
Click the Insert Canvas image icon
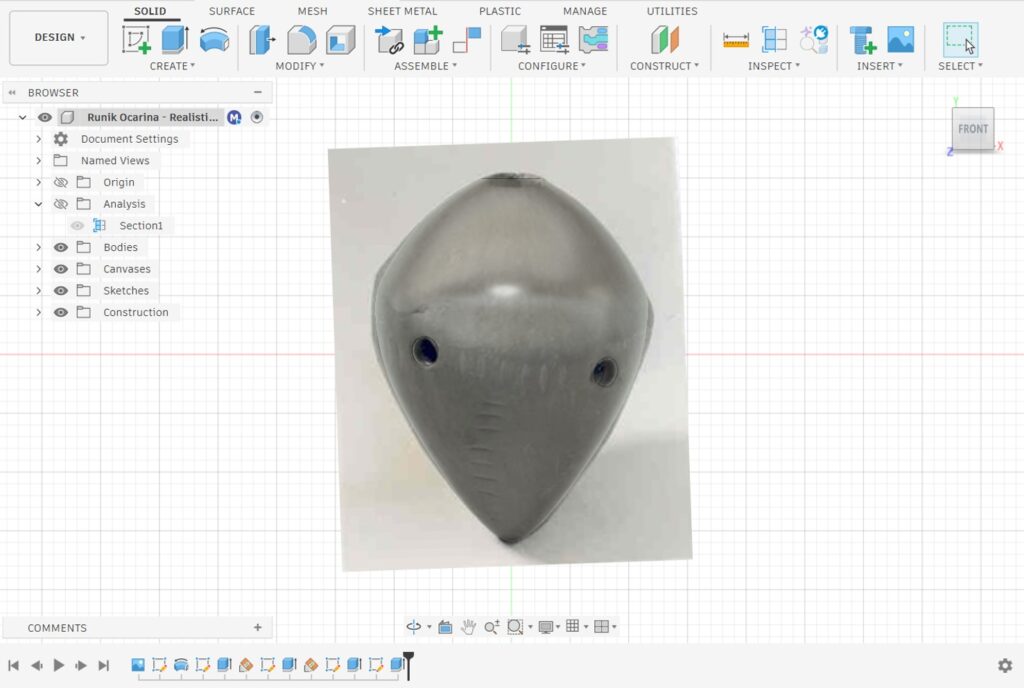tap(901, 40)
